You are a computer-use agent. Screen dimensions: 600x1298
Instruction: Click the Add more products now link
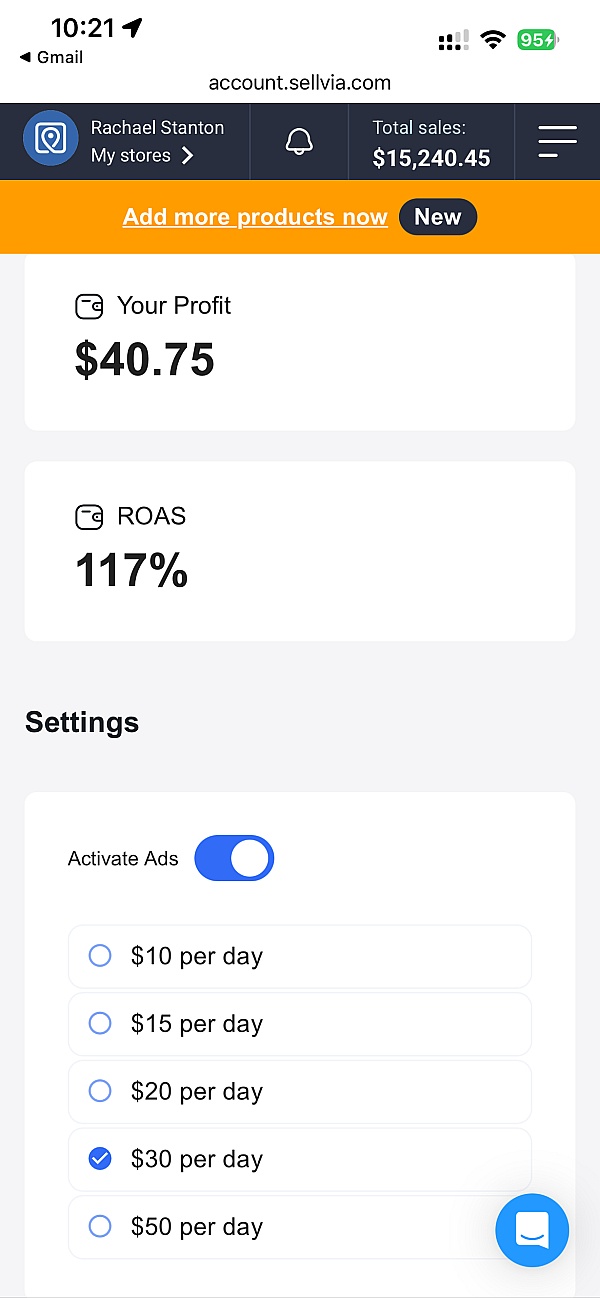coord(255,217)
